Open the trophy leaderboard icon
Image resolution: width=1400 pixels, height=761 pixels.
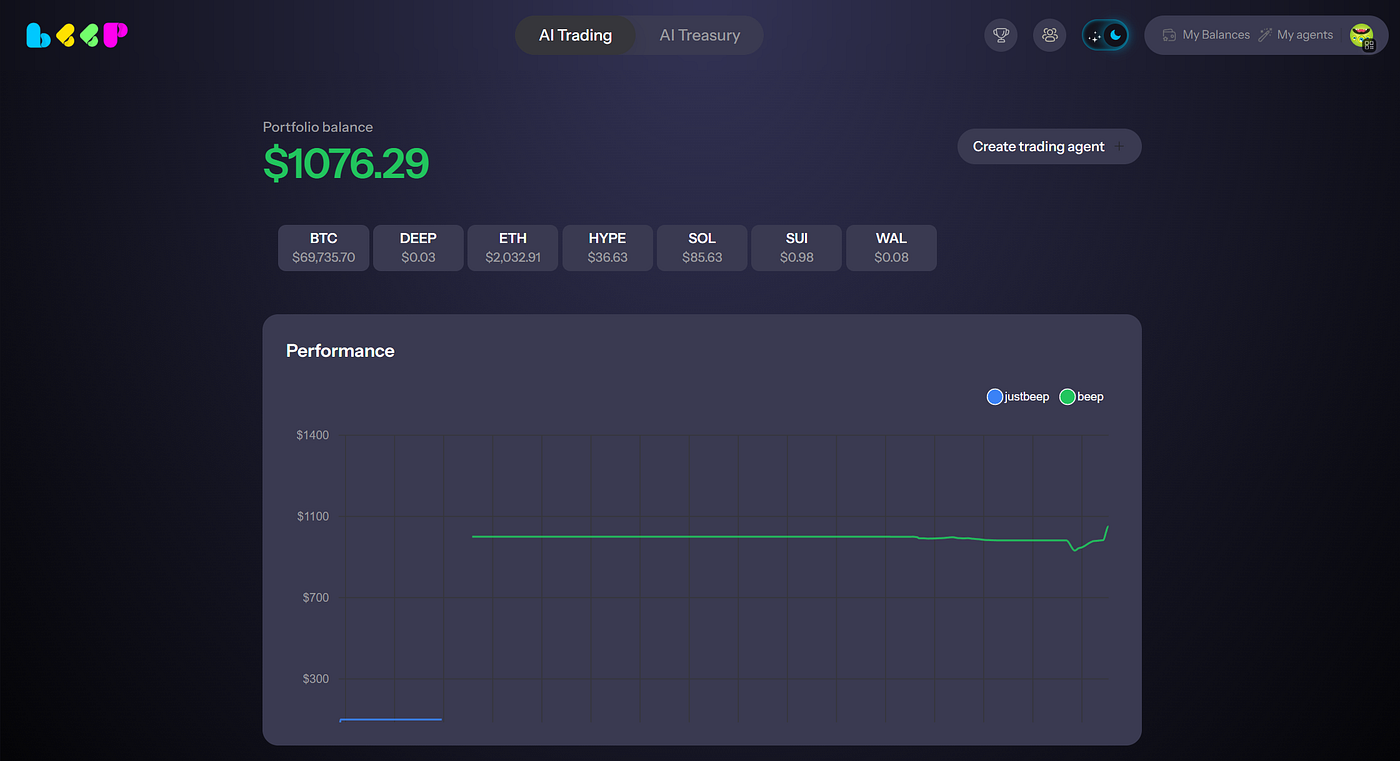(x=1000, y=35)
